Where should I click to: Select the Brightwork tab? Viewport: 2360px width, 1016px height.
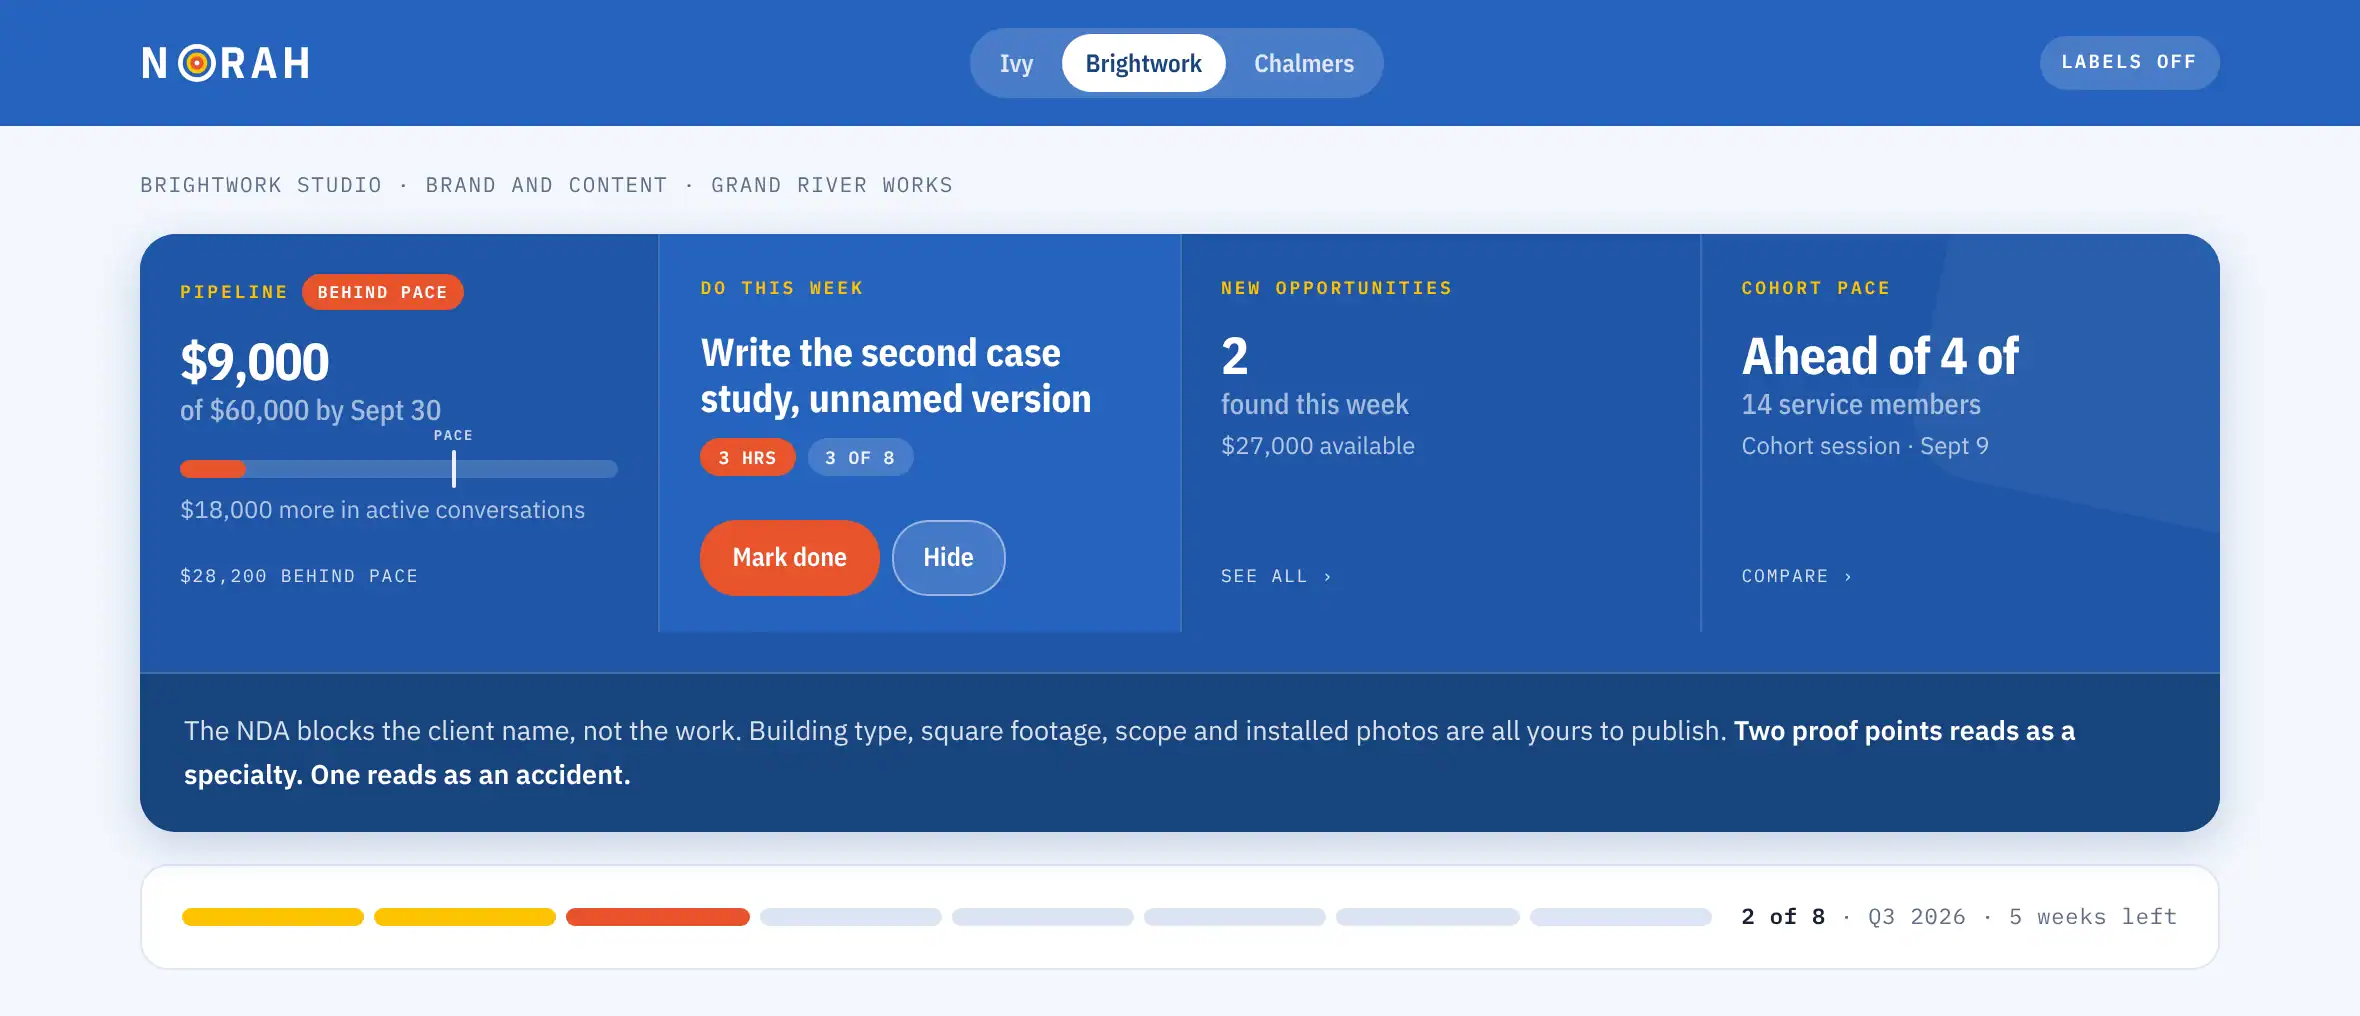tap(1143, 63)
